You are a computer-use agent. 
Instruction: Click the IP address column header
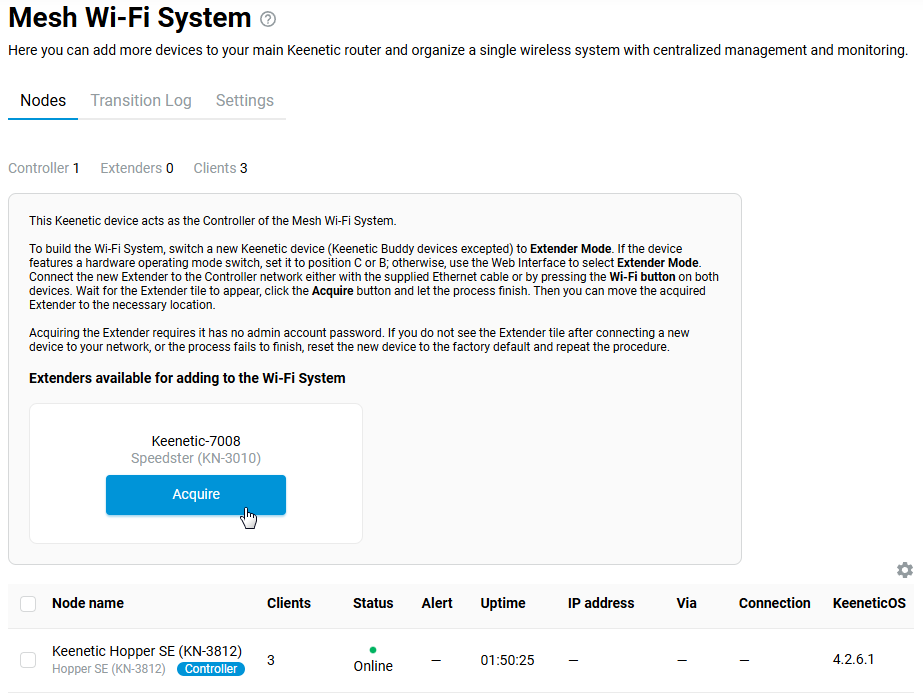pyautogui.click(x=600, y=603)
